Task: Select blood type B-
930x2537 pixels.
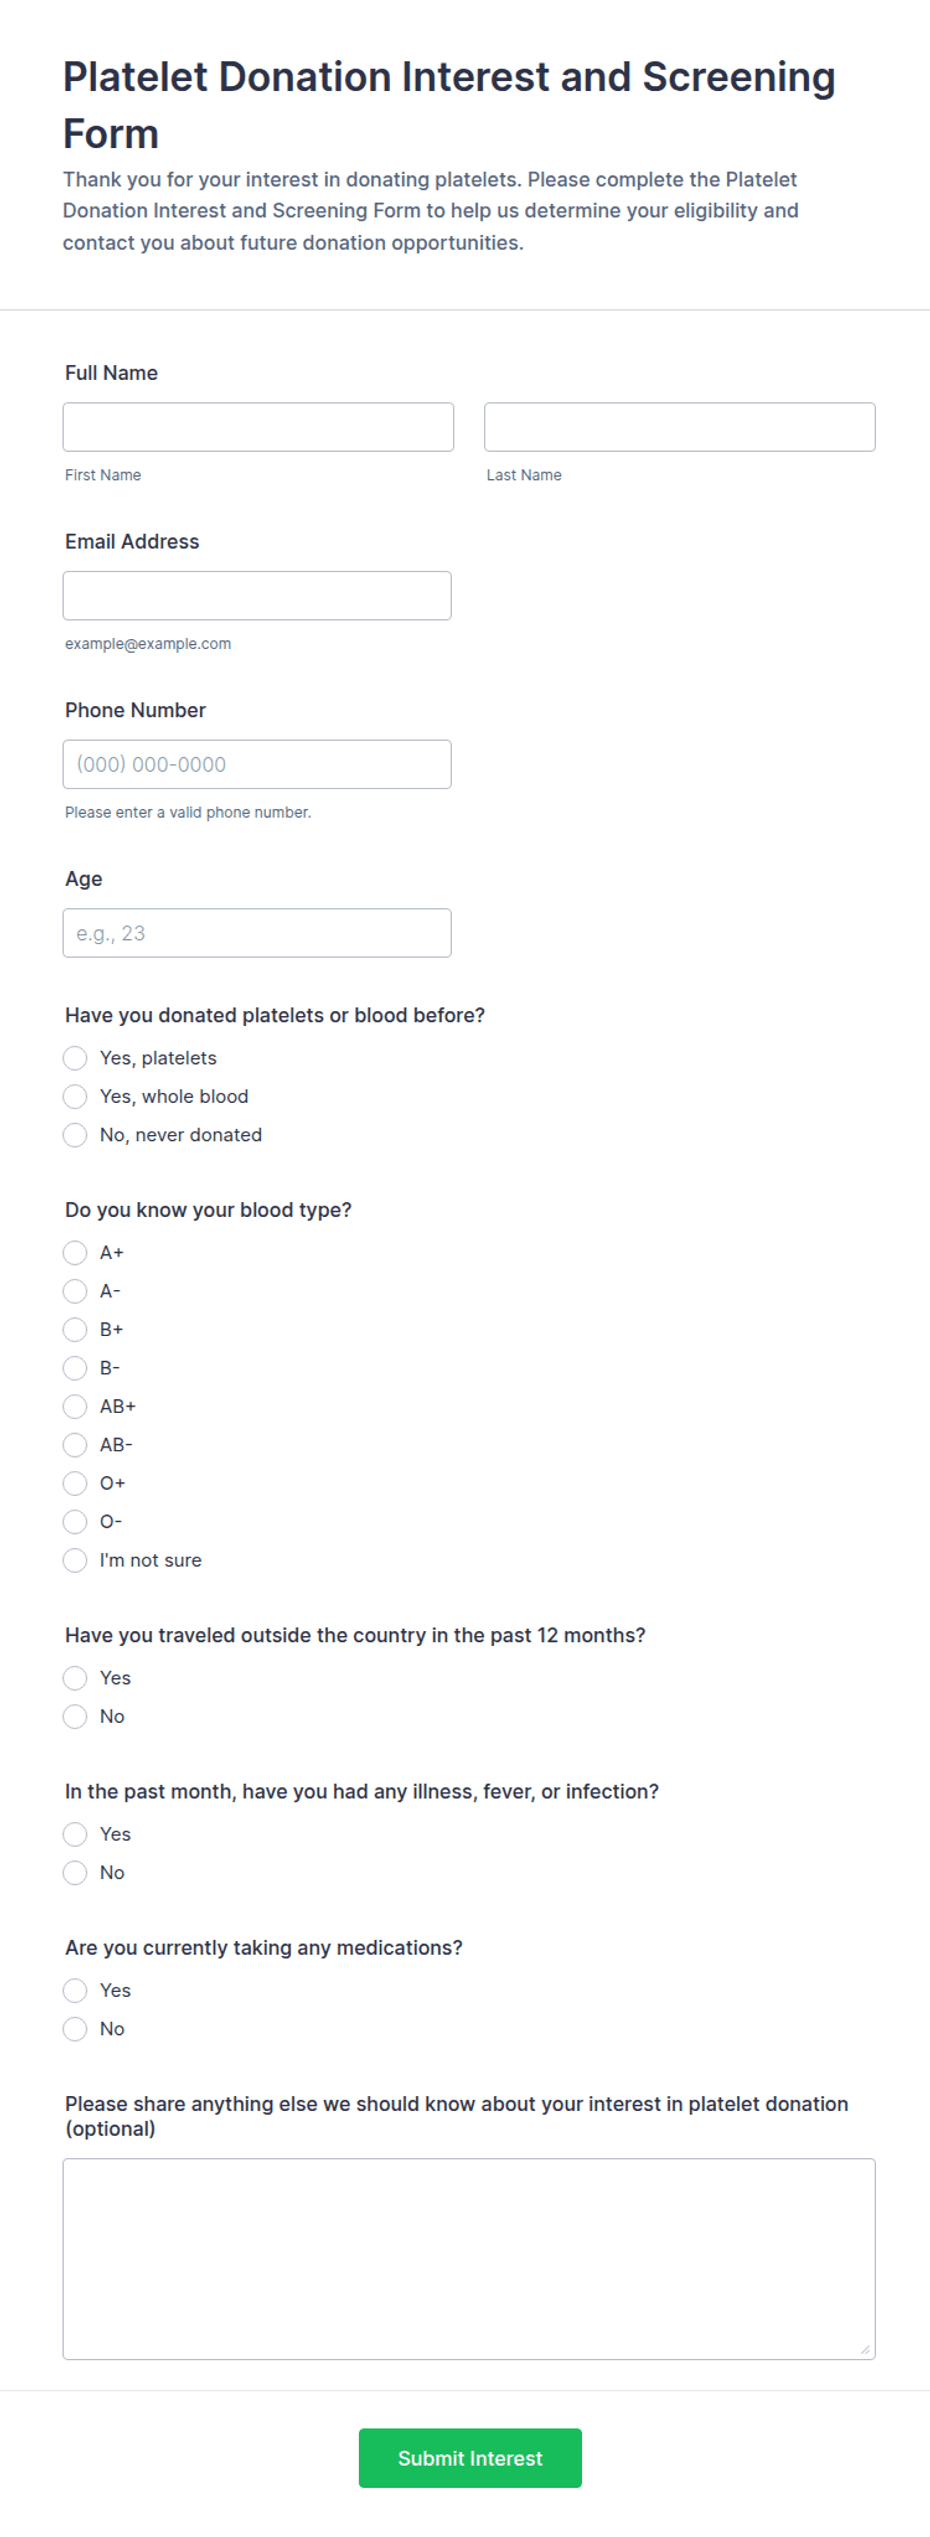Action: click(75, 1368)
